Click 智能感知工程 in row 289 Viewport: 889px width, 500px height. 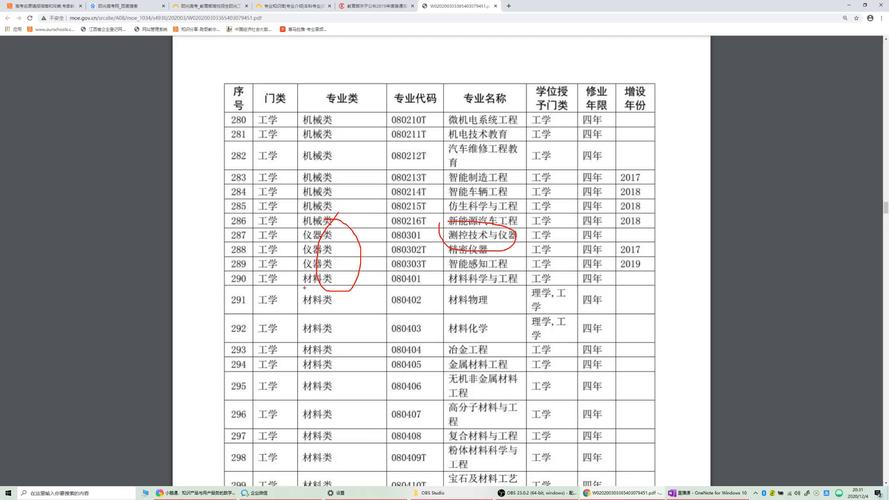478,264
